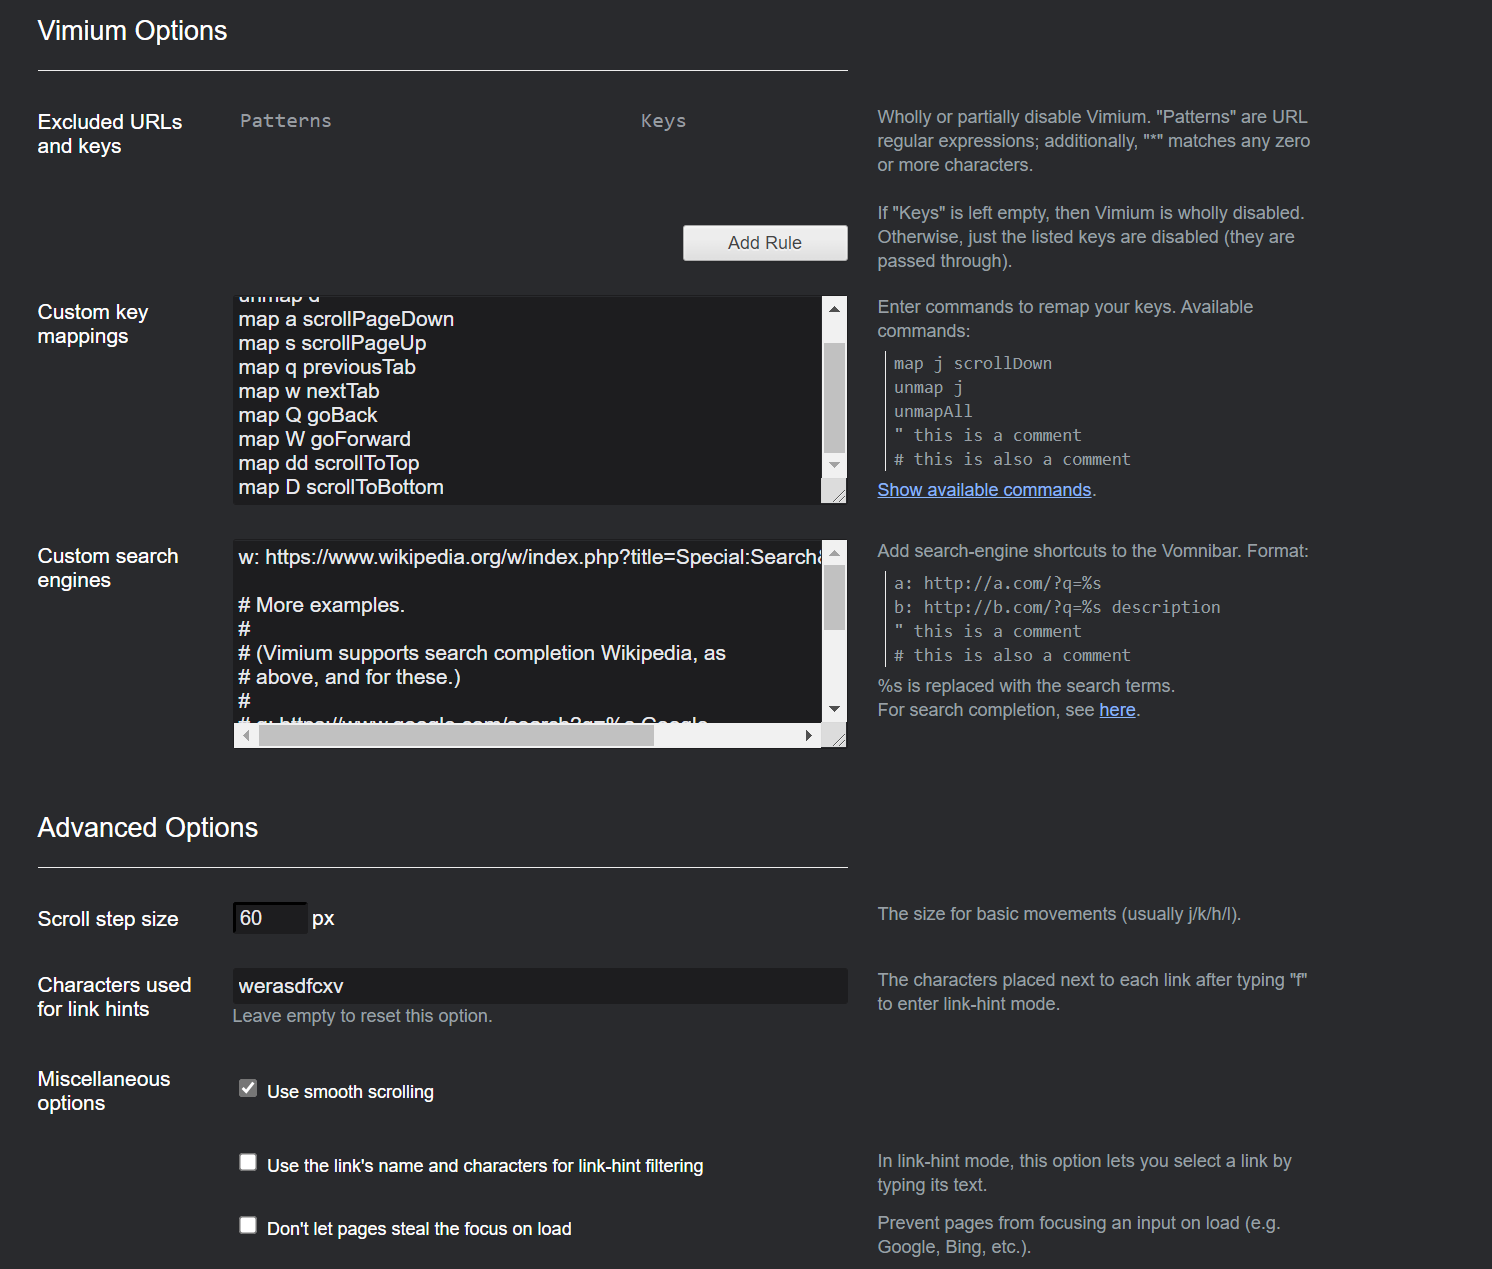Click the 'map j scrollDown' example line

pyautogui.click(x=973, y=363)
